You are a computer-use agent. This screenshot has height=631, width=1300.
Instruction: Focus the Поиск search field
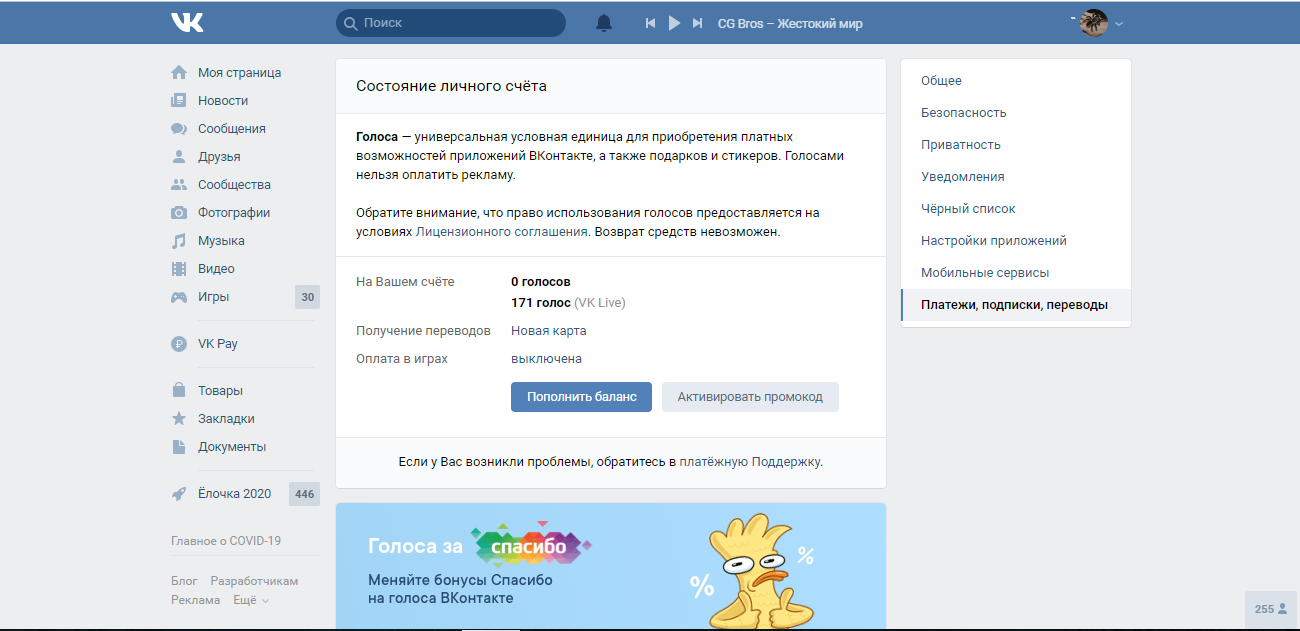[x=451, y=22]
